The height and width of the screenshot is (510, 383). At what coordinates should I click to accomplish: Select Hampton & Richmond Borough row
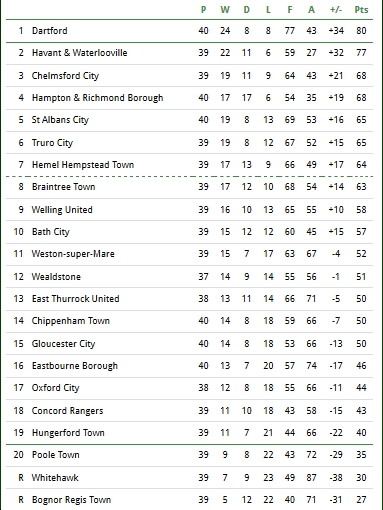(x=189, y=98)
